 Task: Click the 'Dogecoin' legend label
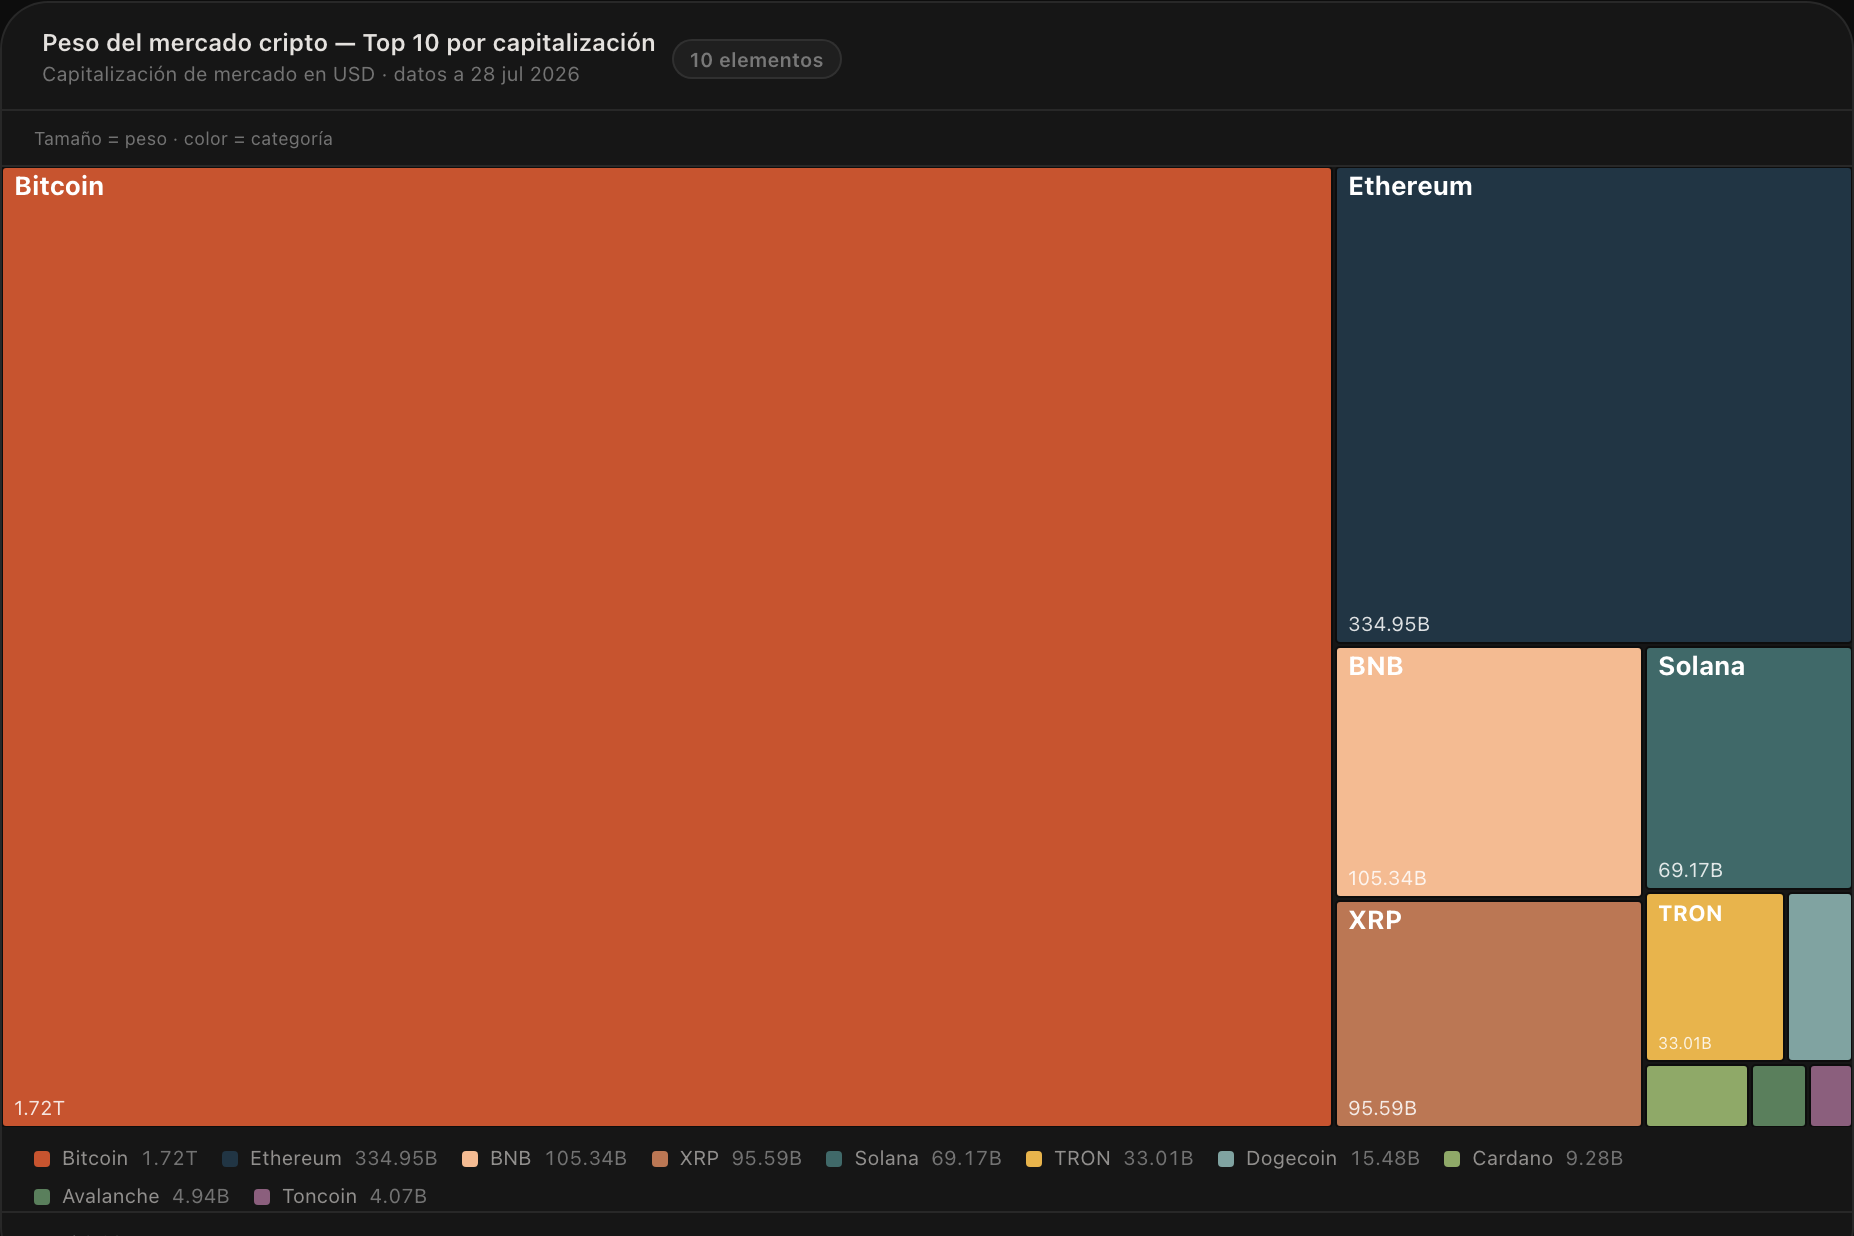(x=1291, y=1158)
